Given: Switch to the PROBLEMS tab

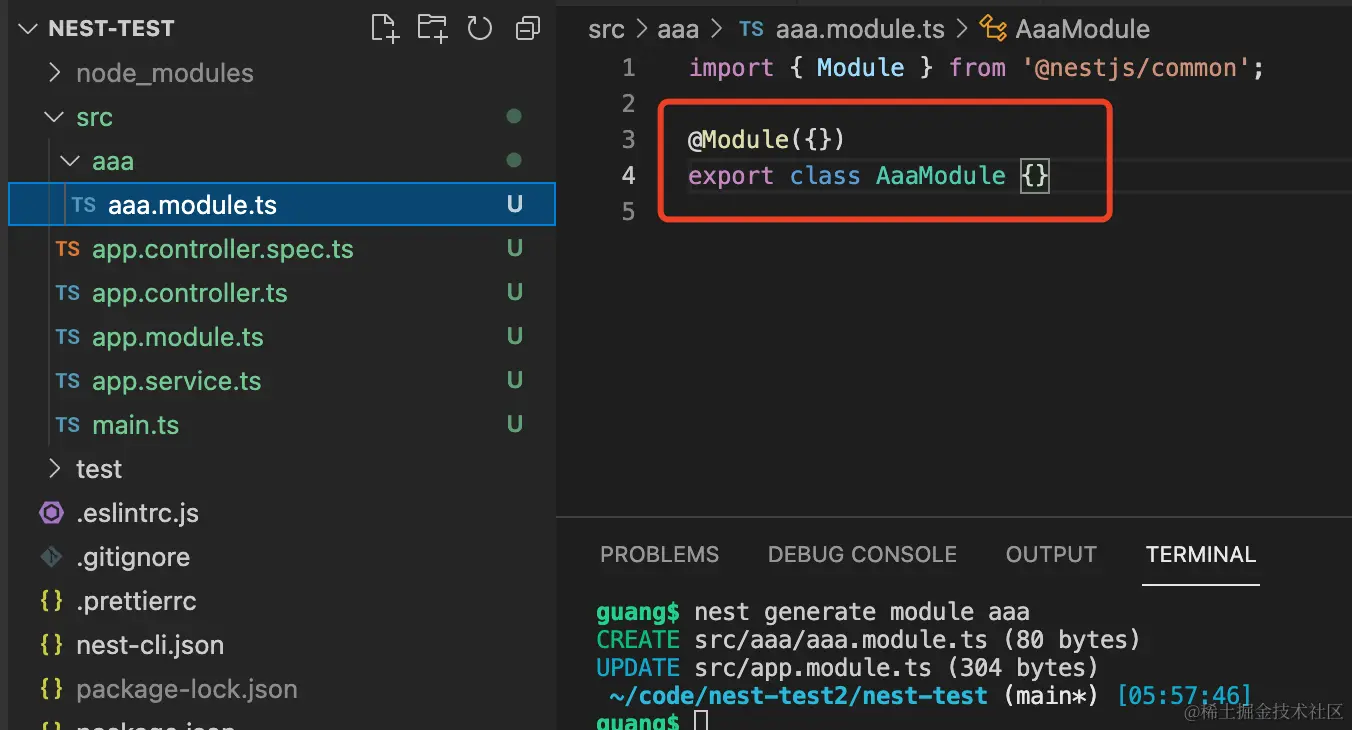Looking at the screenshot, I should coord(659,555).
